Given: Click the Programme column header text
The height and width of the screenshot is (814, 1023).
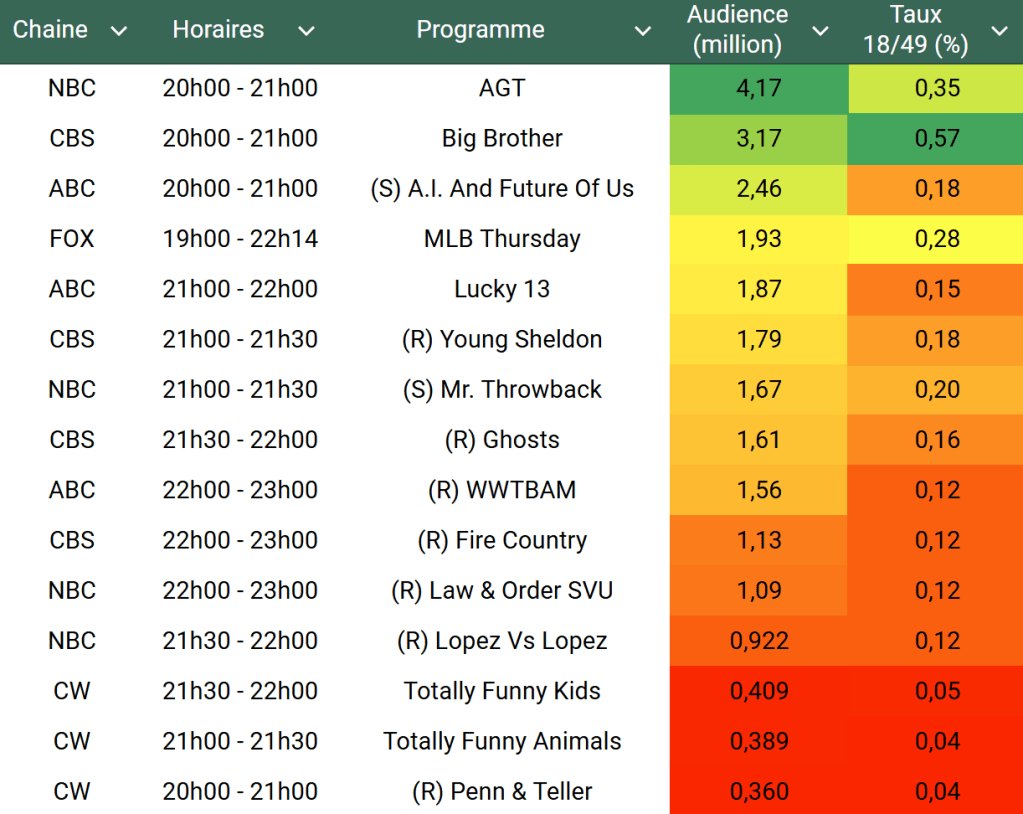Looking at the screenshot, I should [480, 30].
